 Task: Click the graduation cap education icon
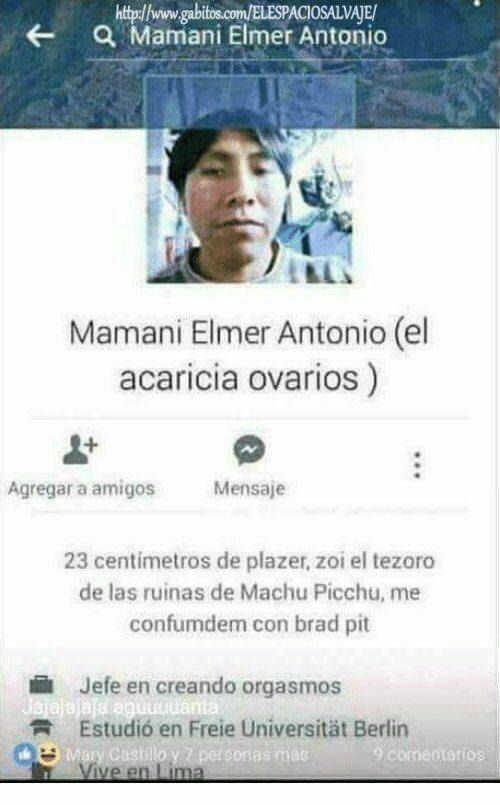click(x=41, y=727)
